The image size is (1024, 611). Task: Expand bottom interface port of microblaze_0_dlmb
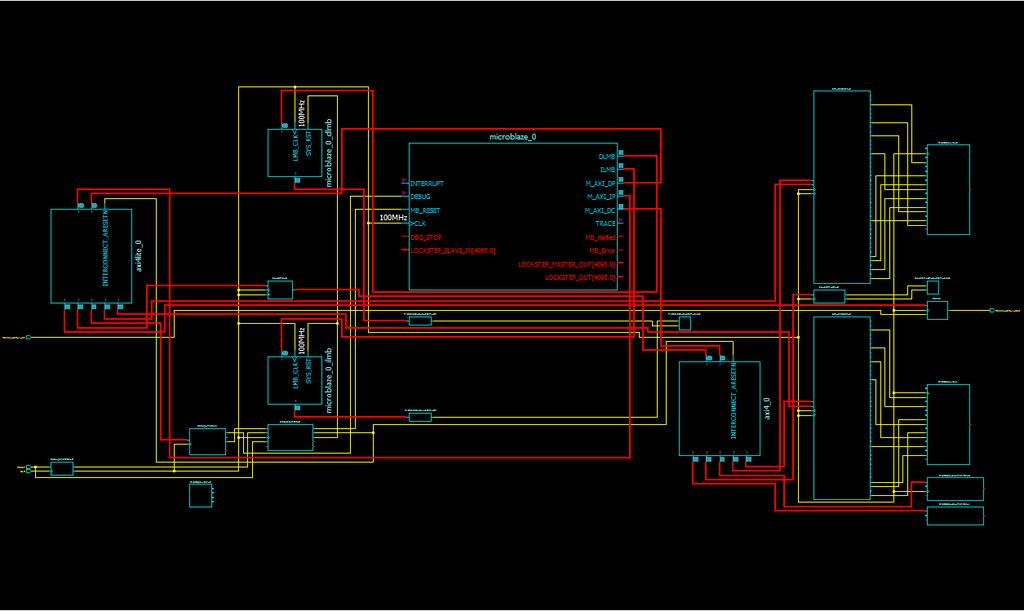click(x=297, y=180)
